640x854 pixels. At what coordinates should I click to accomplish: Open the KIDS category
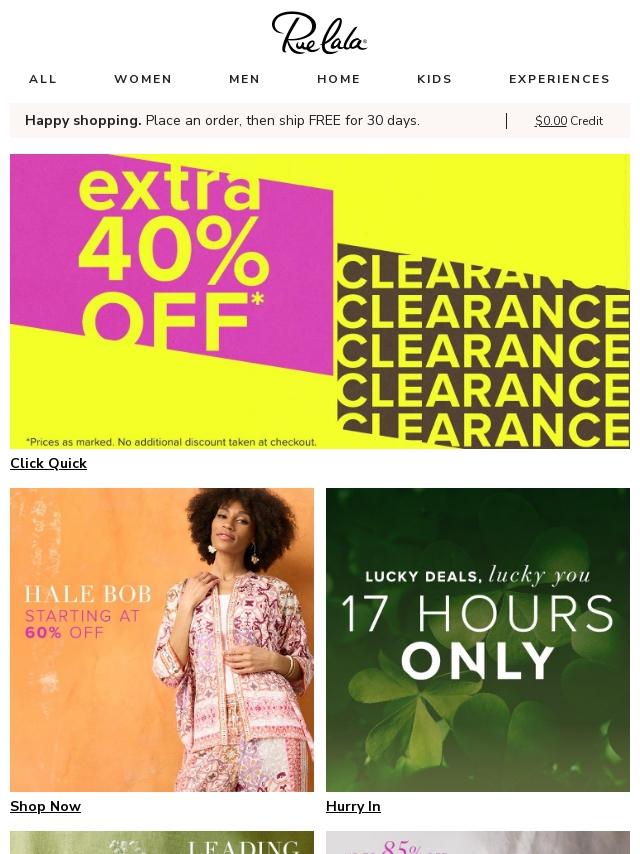tap(435, 79)
